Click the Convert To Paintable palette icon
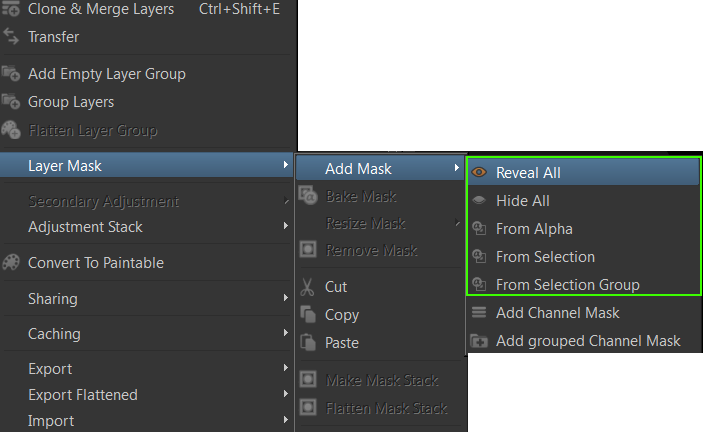 pos(12,263)
